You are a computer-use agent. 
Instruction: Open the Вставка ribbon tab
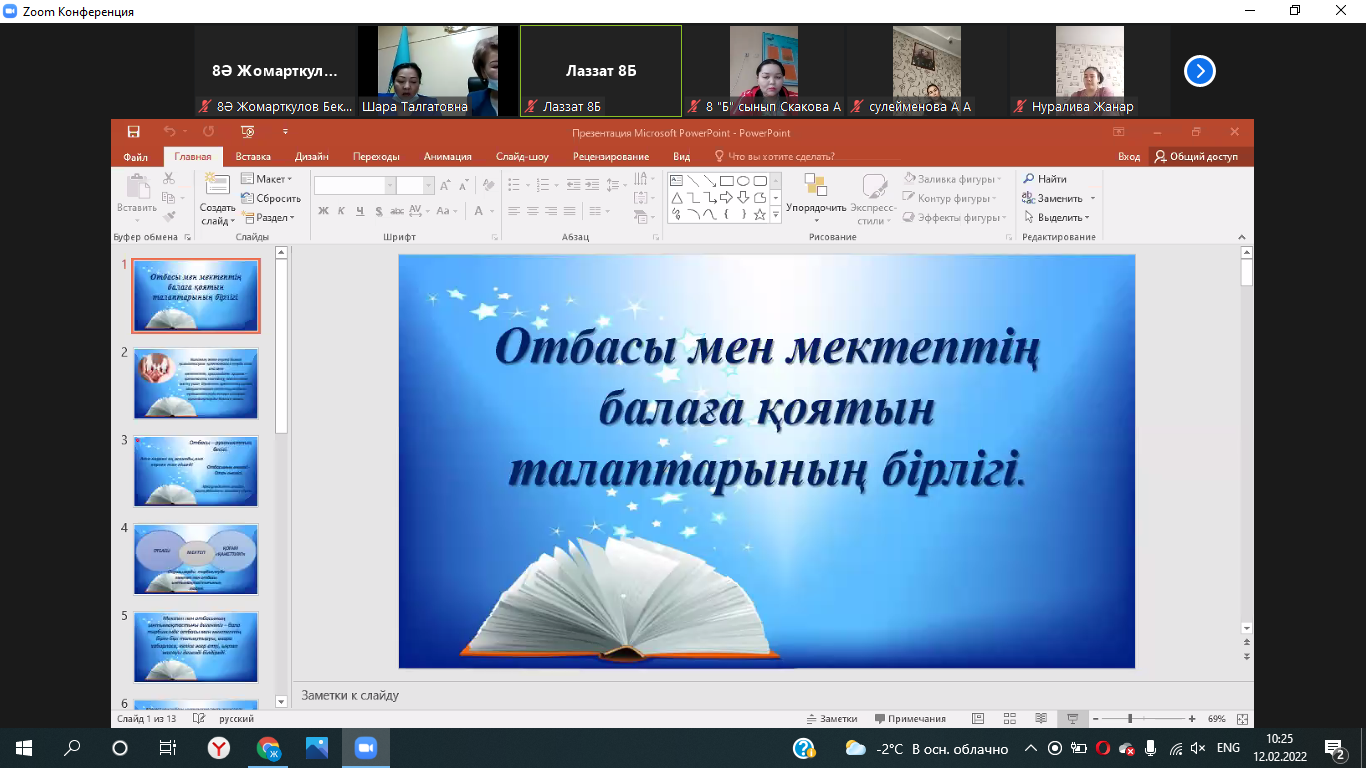(253, 157)
